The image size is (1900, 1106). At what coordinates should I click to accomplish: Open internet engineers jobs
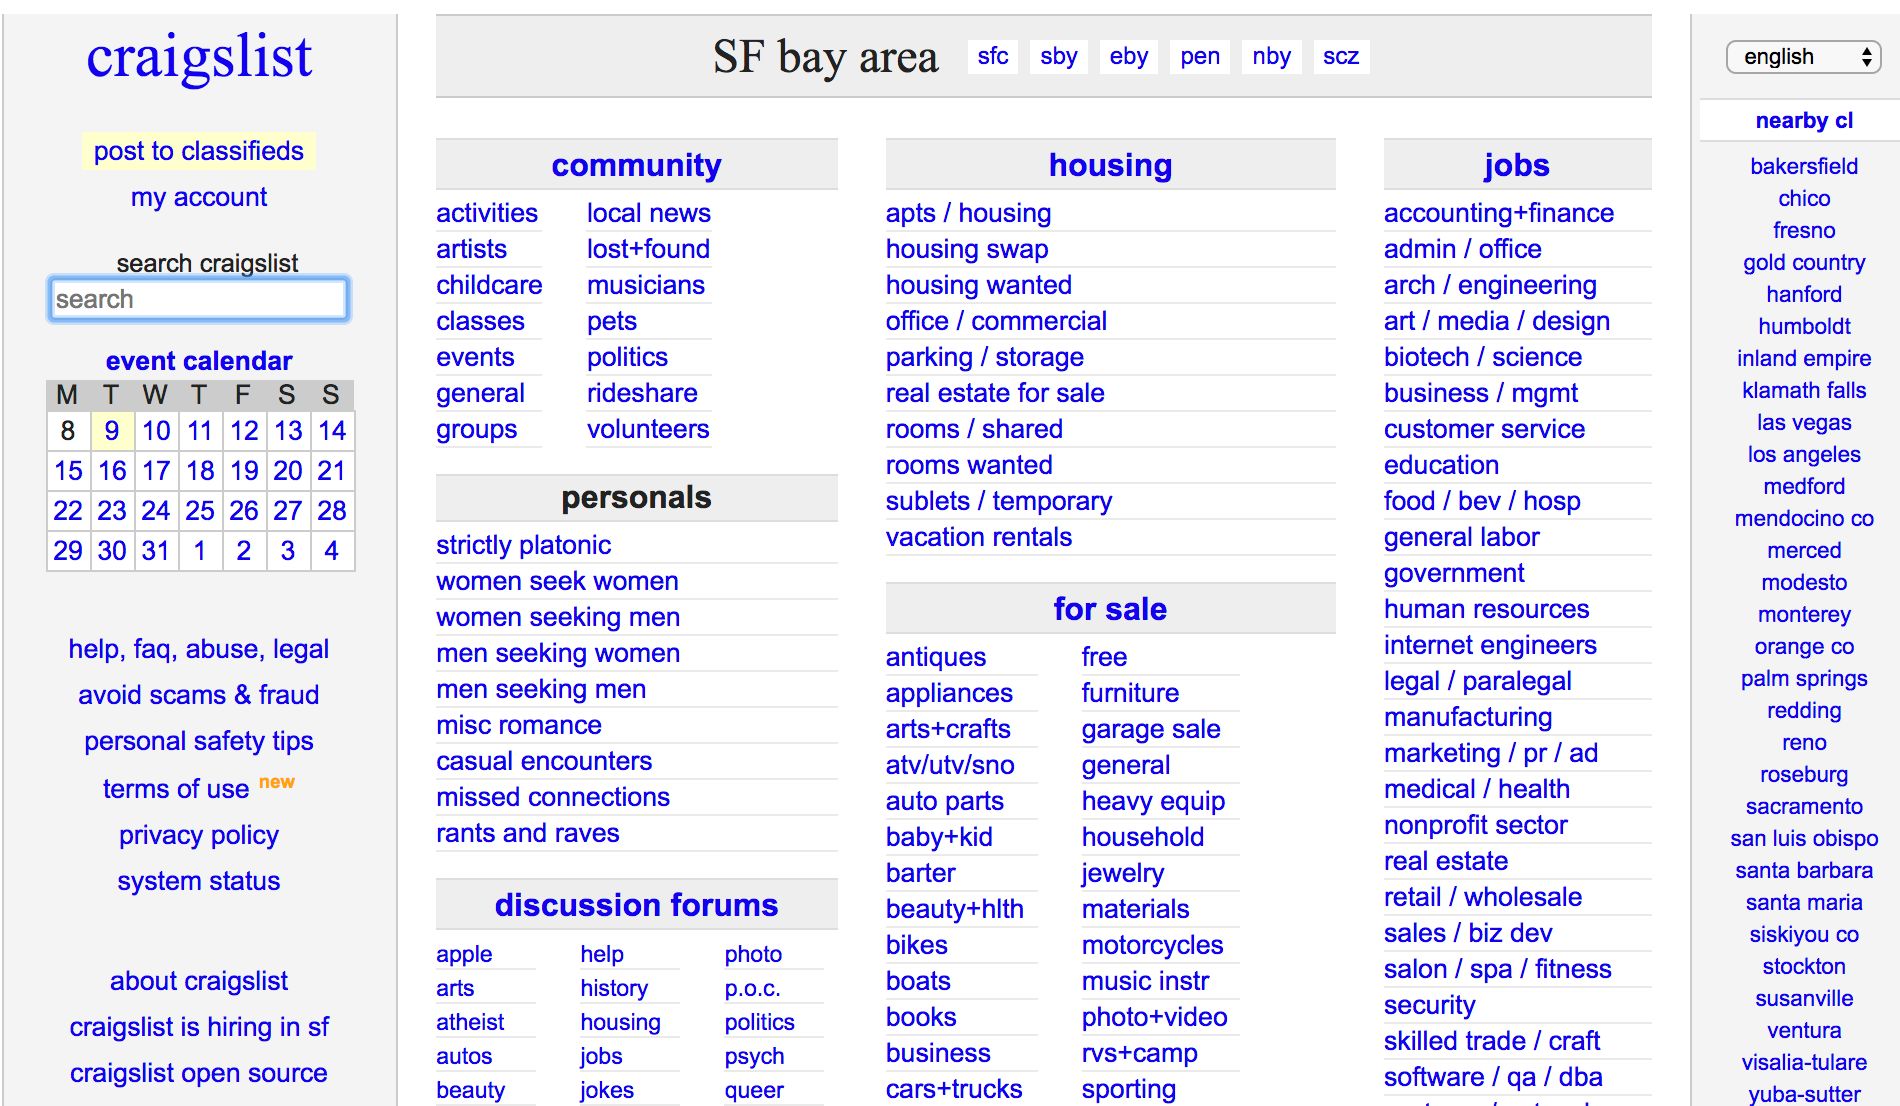click(x=1490, y=645)
